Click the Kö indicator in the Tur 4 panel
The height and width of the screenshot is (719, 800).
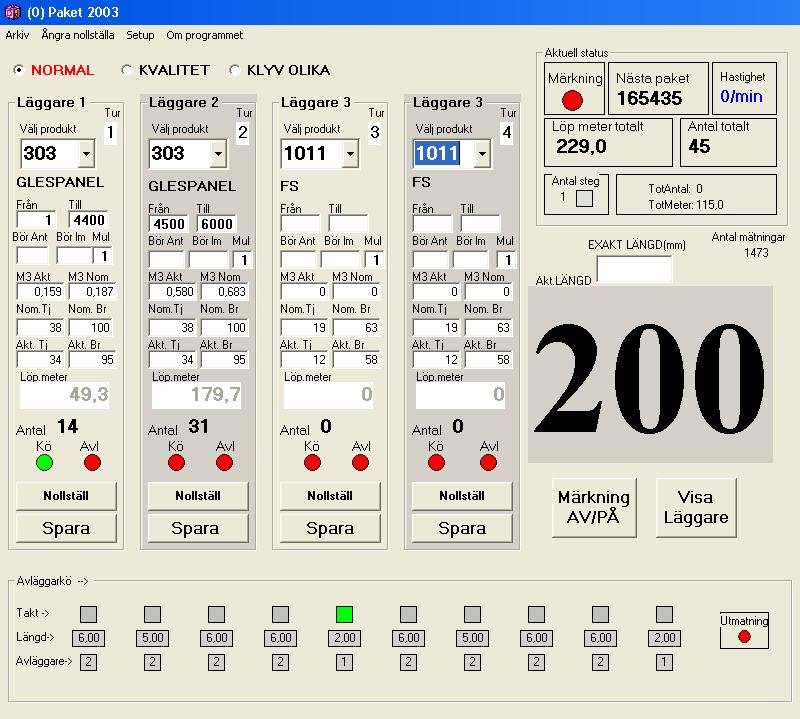[x=436, y=463]
